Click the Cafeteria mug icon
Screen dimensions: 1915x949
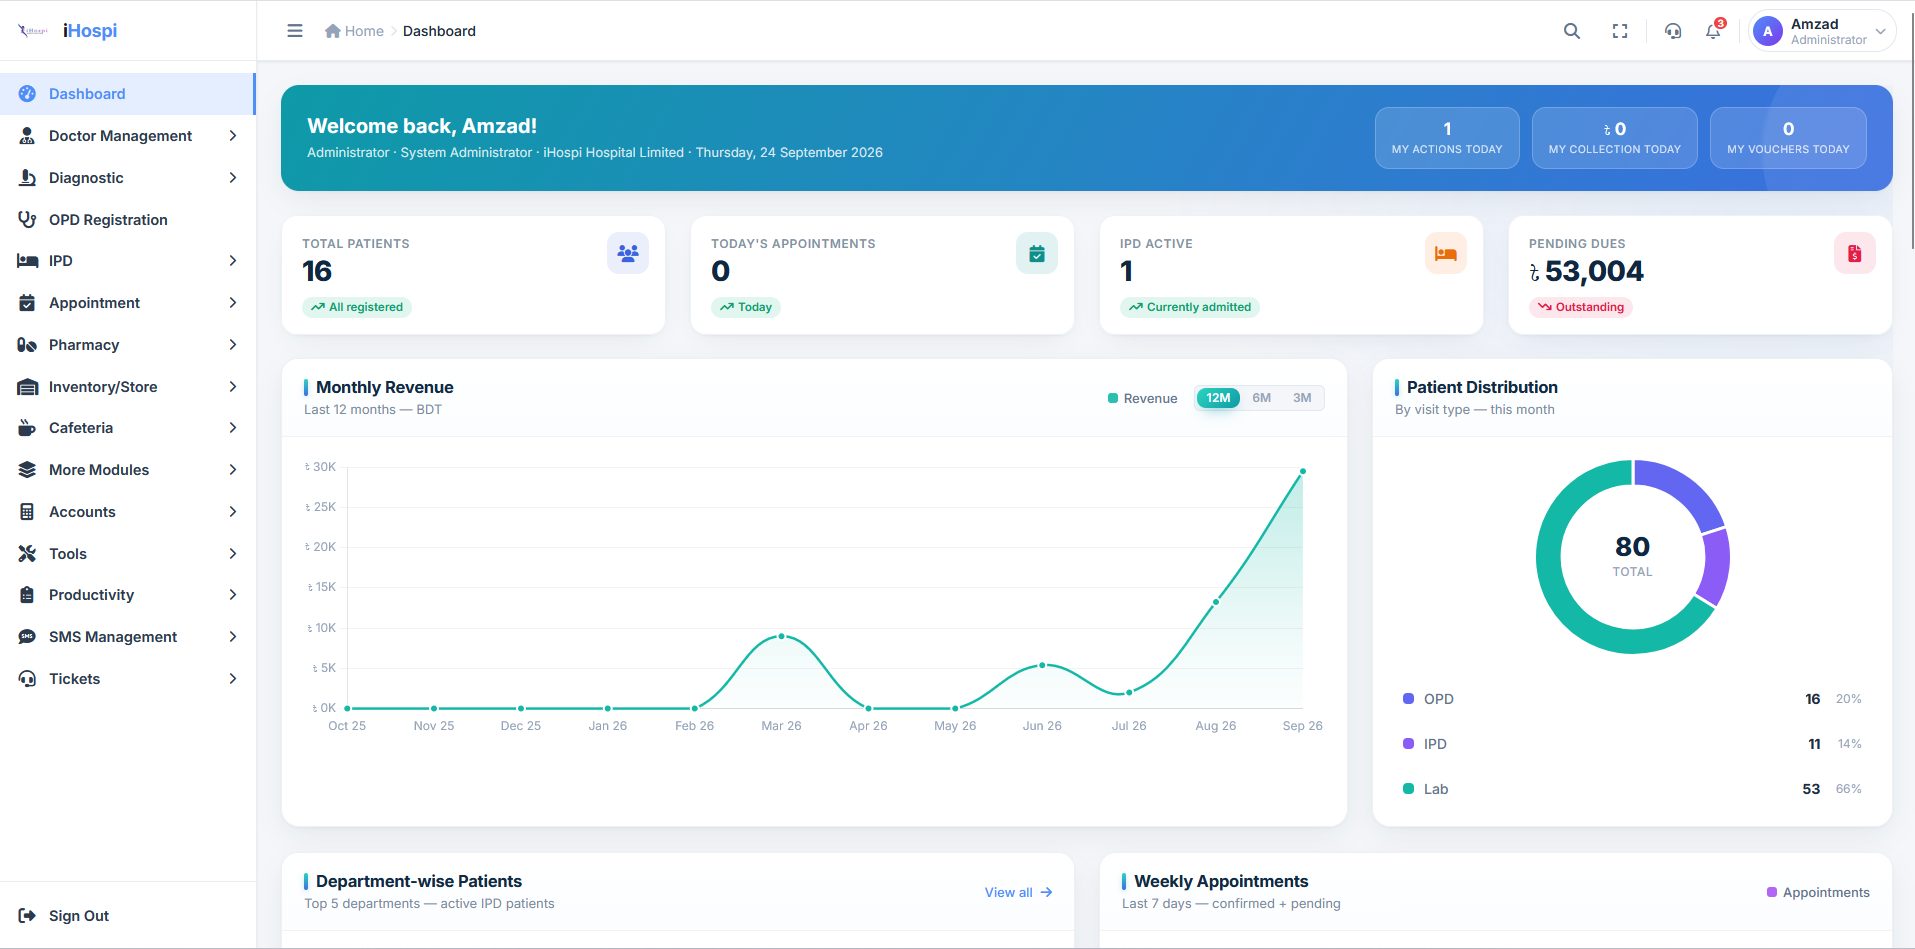(x=27, y=428)
